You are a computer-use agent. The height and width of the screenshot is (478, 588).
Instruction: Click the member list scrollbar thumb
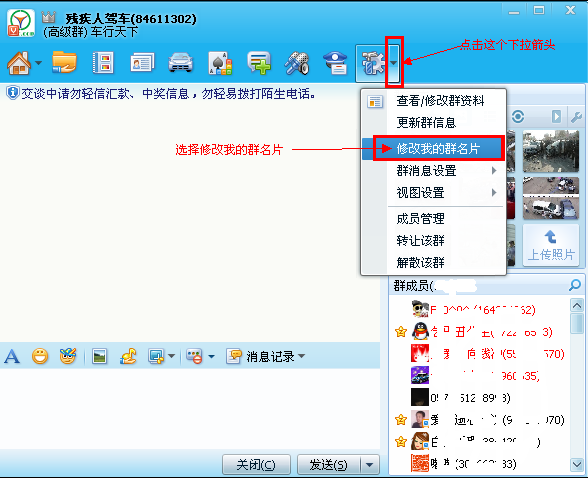576,324
